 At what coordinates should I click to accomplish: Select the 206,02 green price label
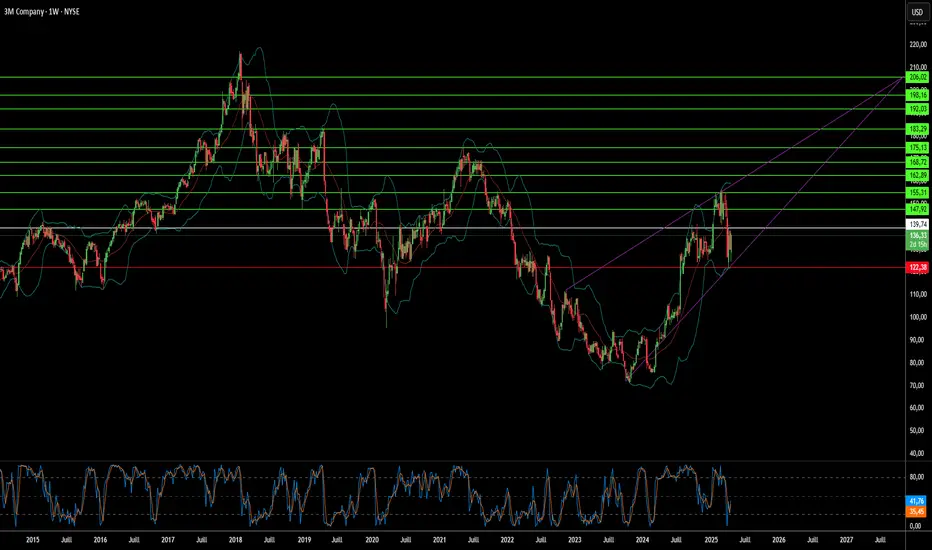point(917,77)
